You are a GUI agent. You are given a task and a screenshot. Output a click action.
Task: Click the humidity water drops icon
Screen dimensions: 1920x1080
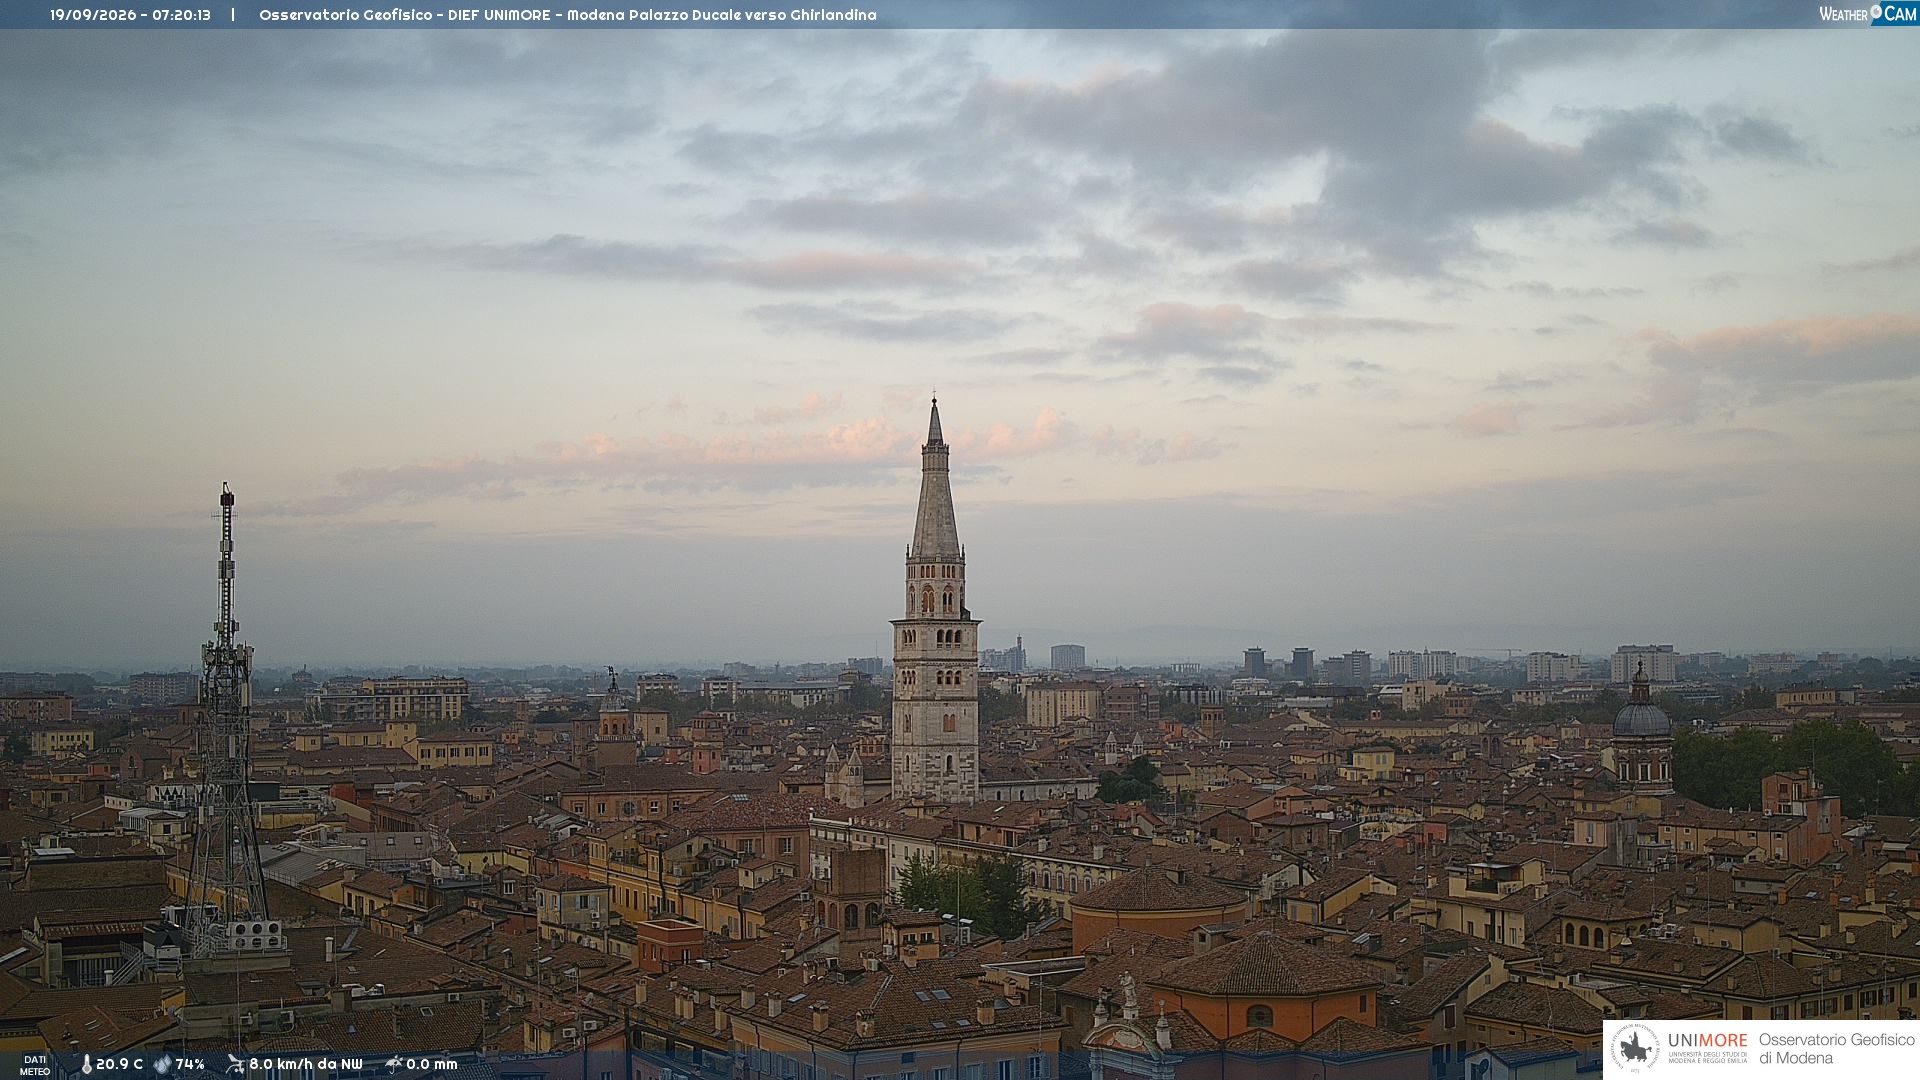tap(162, 1065)
